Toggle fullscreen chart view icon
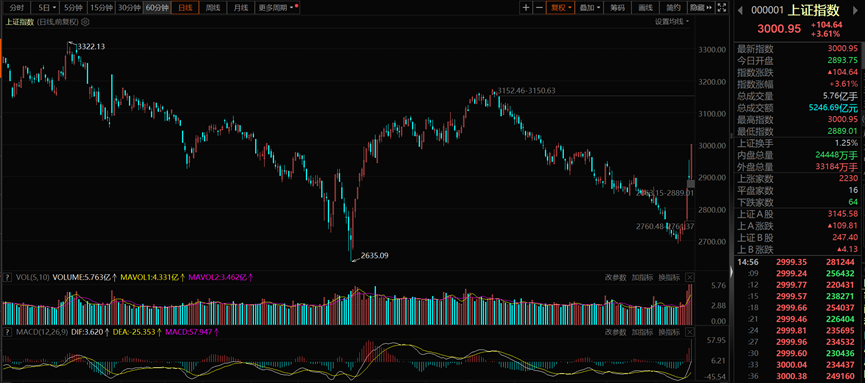 [723, 8]
